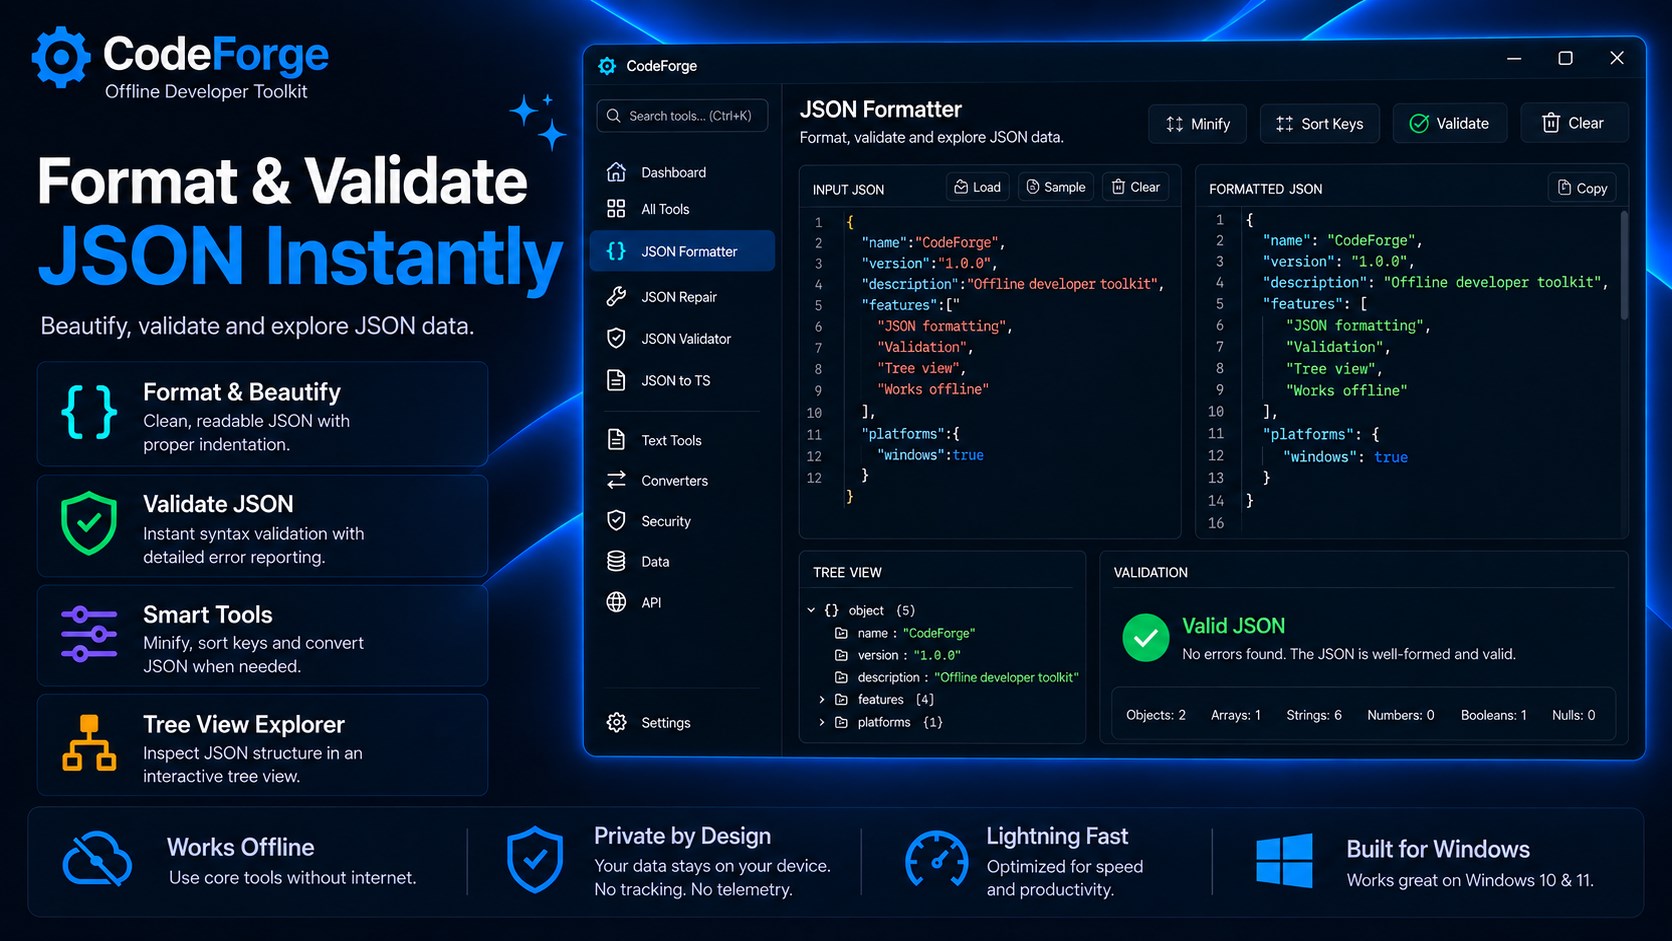Click the Works Offline cloud icon
This screenshot has height=941, width=1672.
(97, 860)
